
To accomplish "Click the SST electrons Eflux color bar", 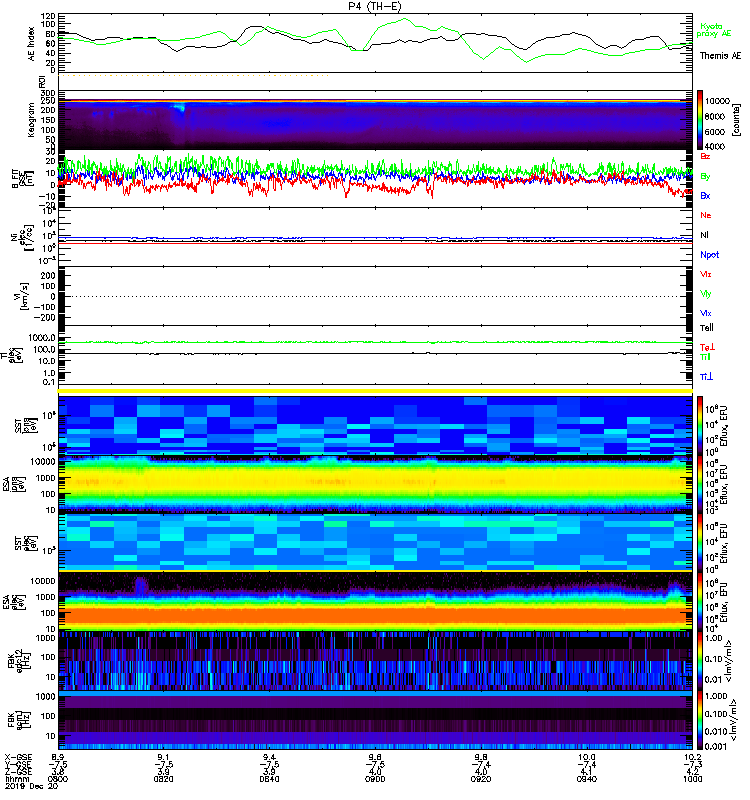I will 700,542.
